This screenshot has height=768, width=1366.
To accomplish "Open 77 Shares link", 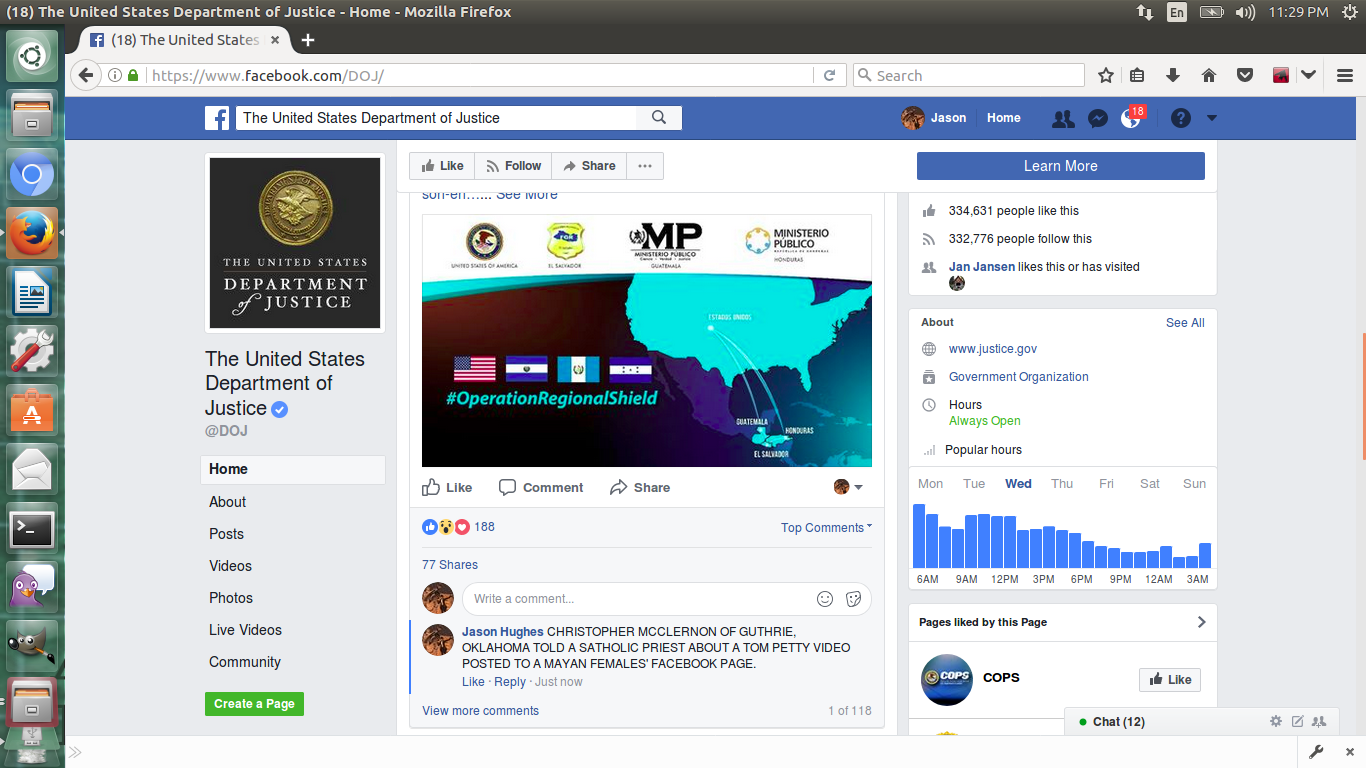I will coord(450,565).
